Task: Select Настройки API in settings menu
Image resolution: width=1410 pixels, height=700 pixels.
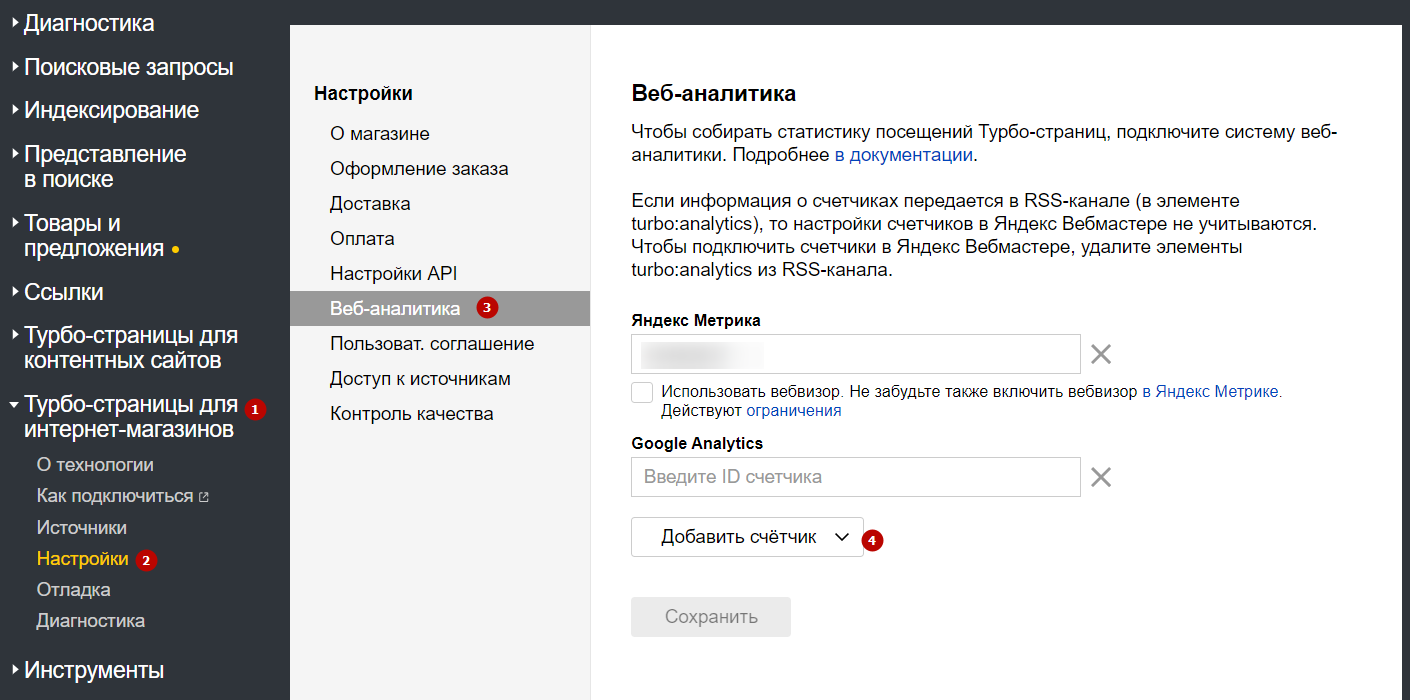Action: pos(393,274)
